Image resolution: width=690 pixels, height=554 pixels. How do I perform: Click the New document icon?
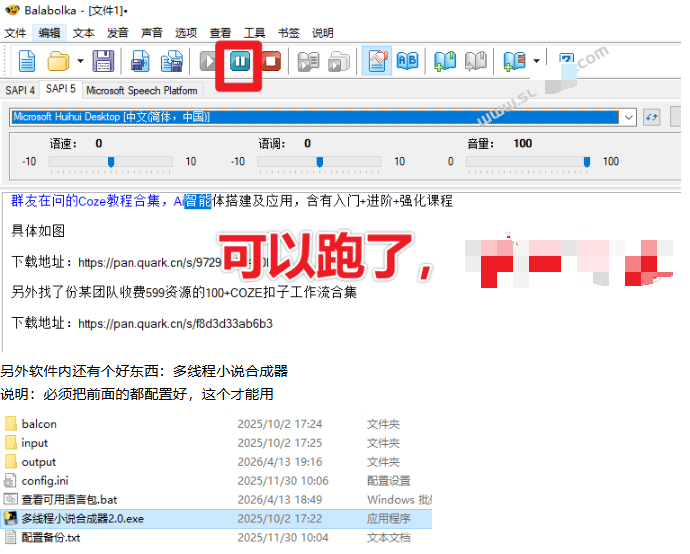[27, 61]
